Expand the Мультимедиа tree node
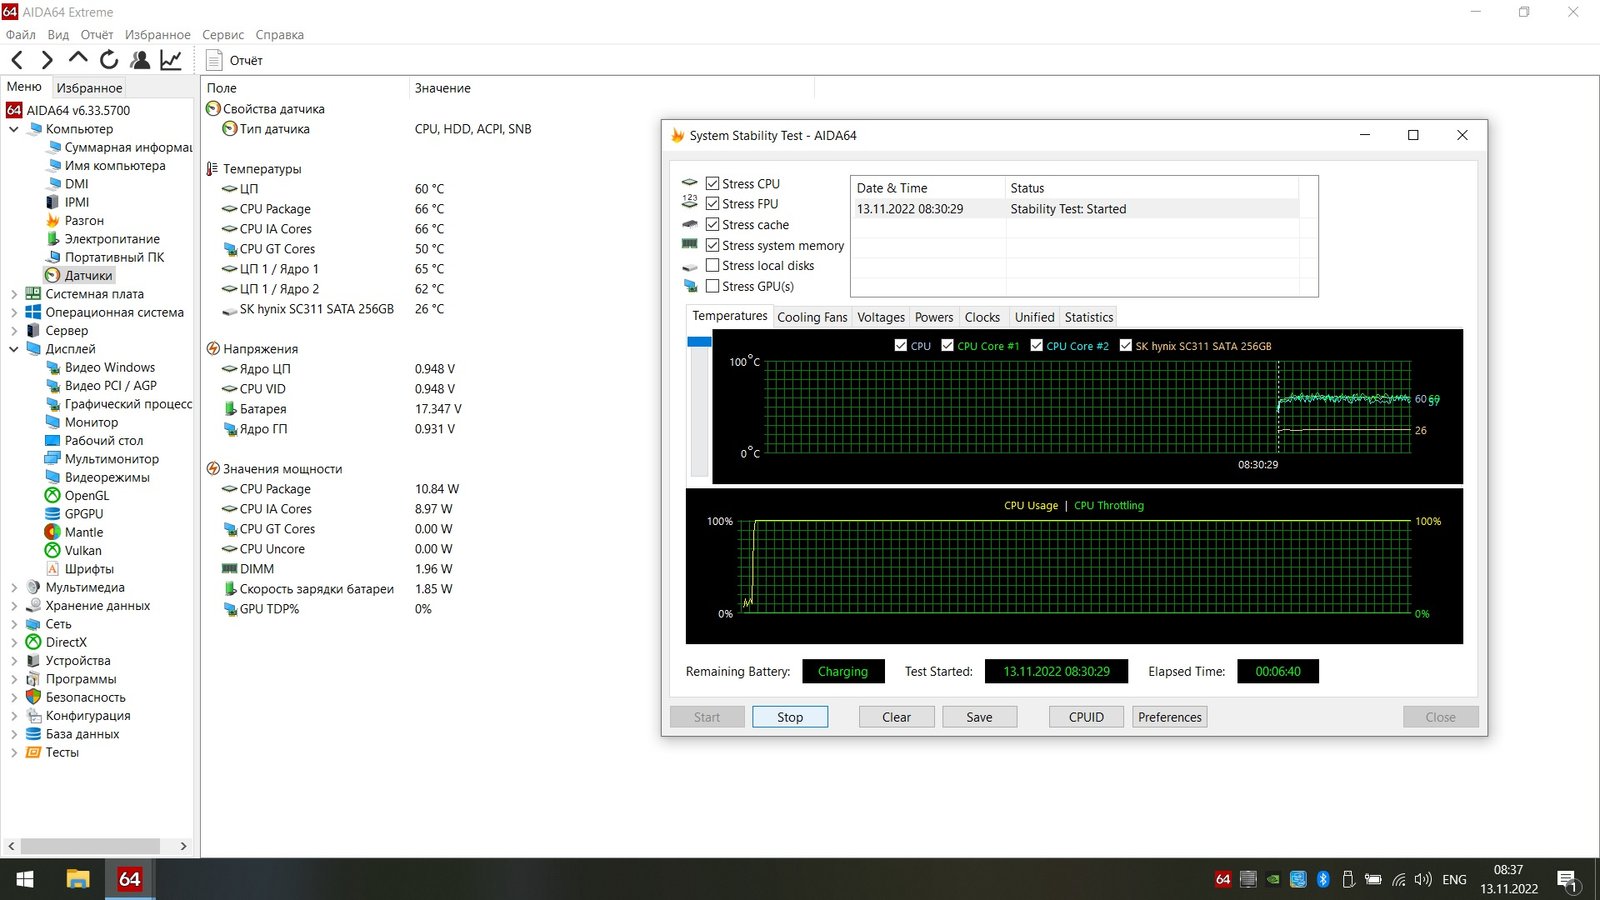Screen dimensions: 1600x900 point(14,587)
